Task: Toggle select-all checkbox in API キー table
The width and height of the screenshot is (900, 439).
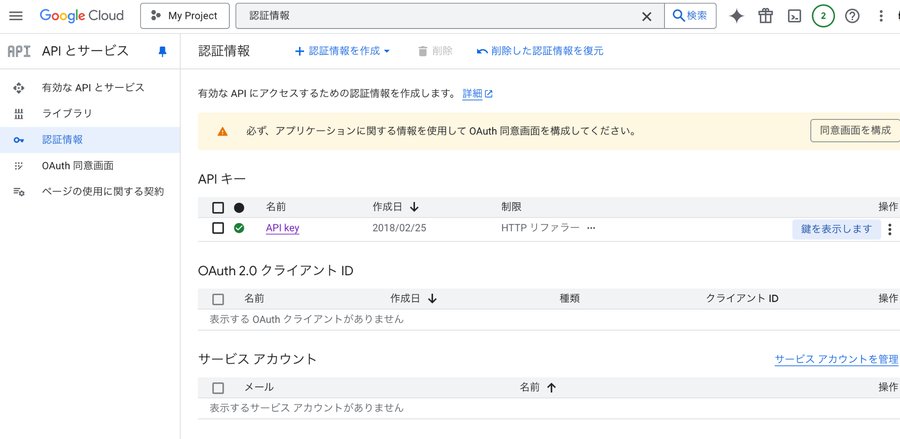Action: pos(218,207)
